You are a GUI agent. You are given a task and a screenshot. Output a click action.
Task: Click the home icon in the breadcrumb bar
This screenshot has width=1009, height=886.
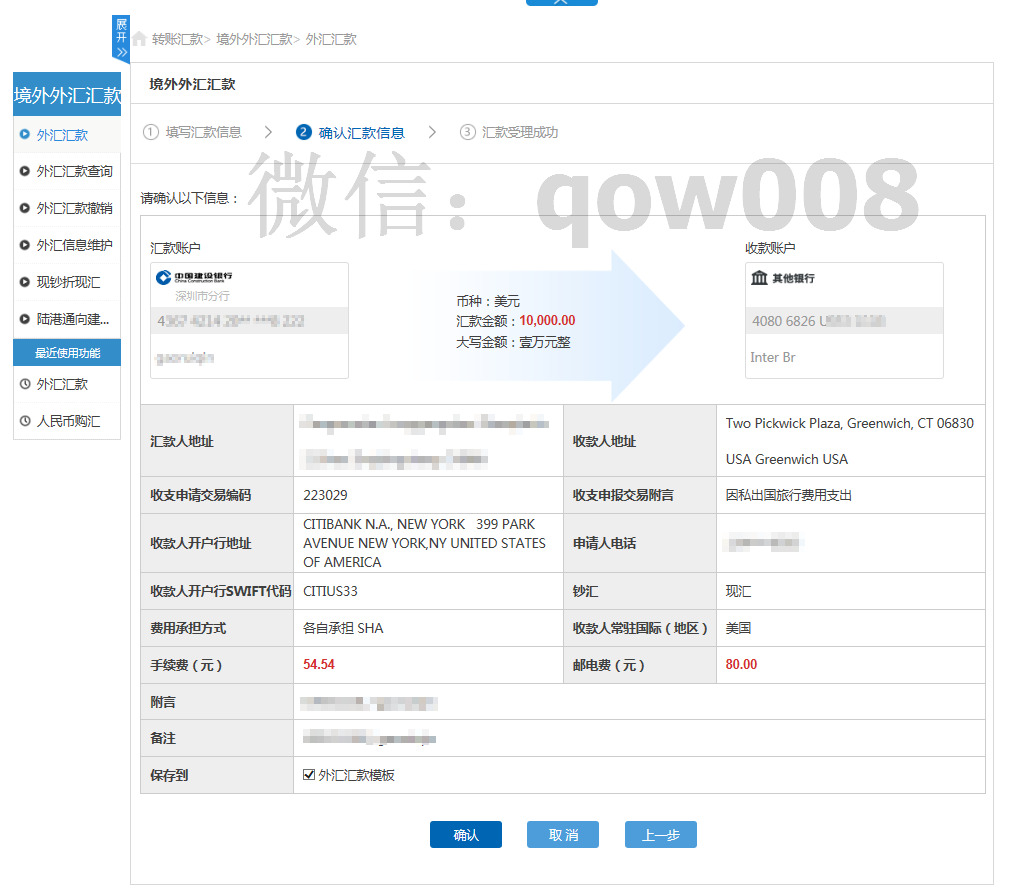[x=140, y=39]
